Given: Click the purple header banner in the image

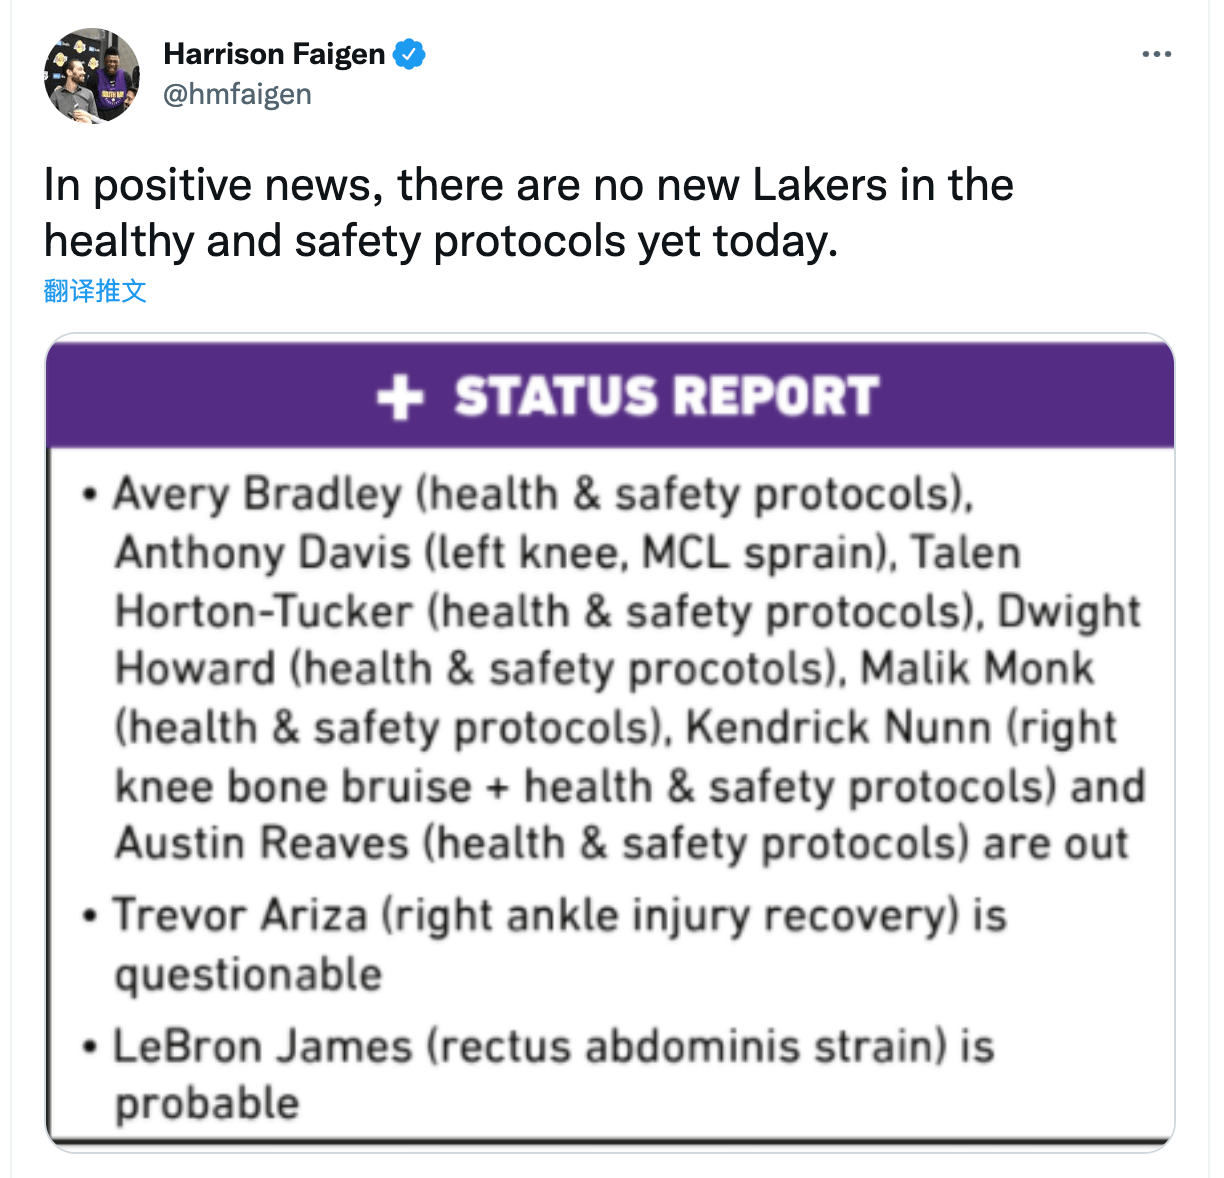Looking at the screenshot, I should [x=610, y=394].
